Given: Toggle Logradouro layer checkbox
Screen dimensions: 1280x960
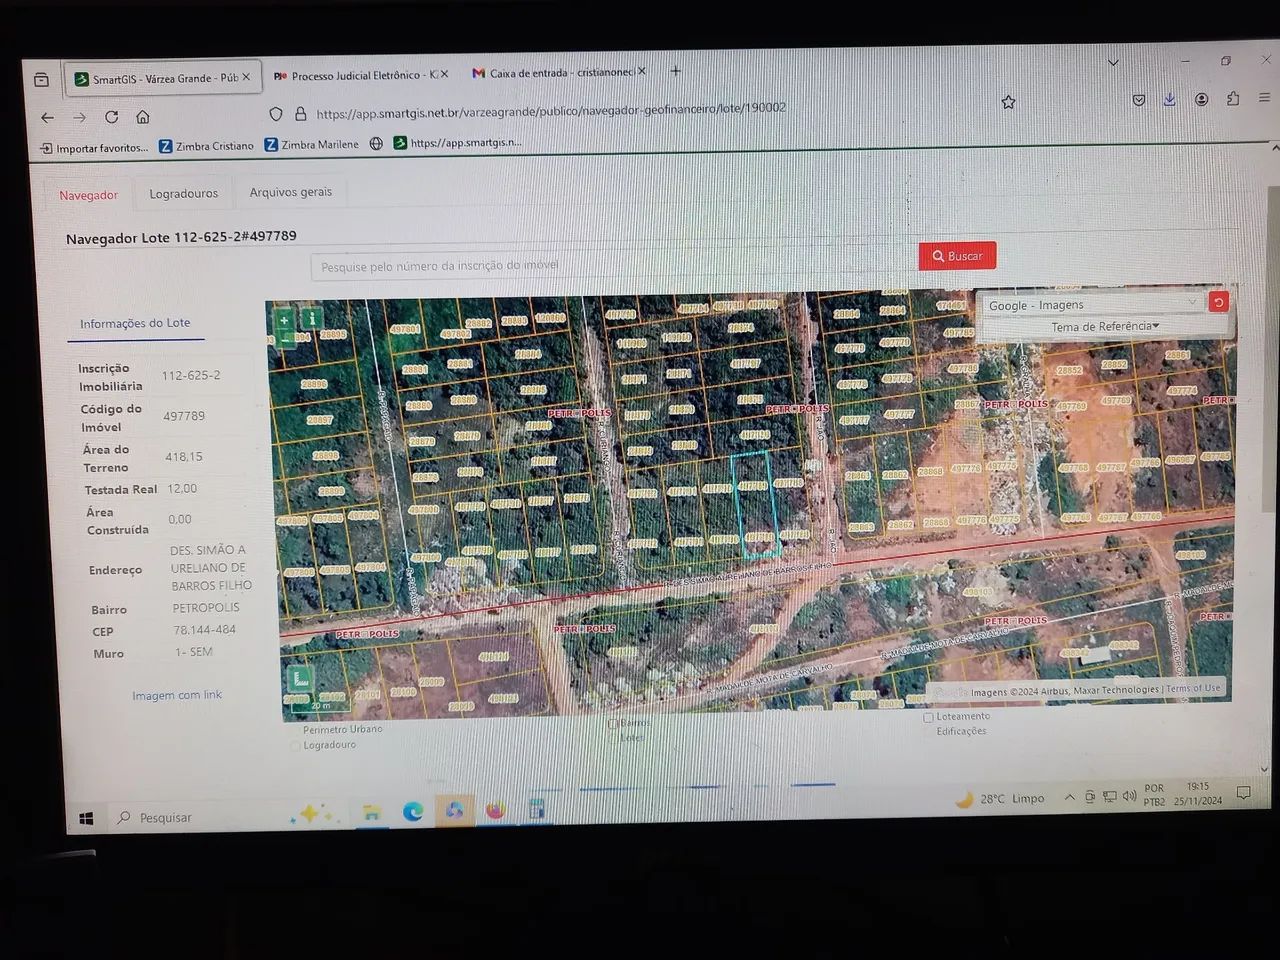Looking at the screenshot, I should (x=296, y=746).
